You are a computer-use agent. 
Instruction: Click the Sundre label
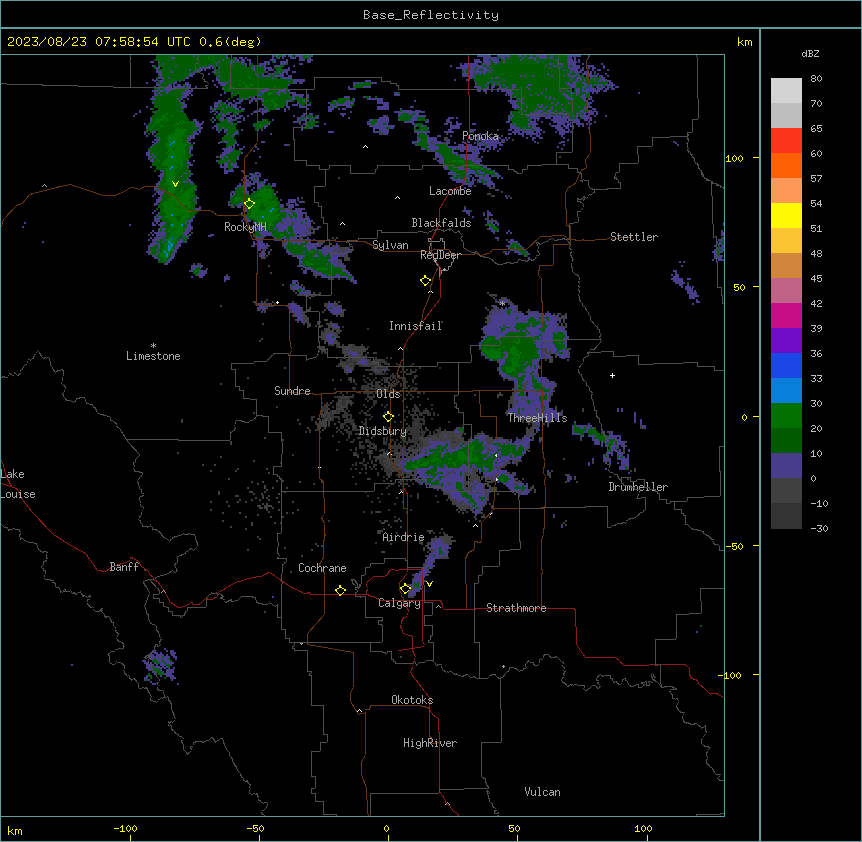tap(292, 391)
